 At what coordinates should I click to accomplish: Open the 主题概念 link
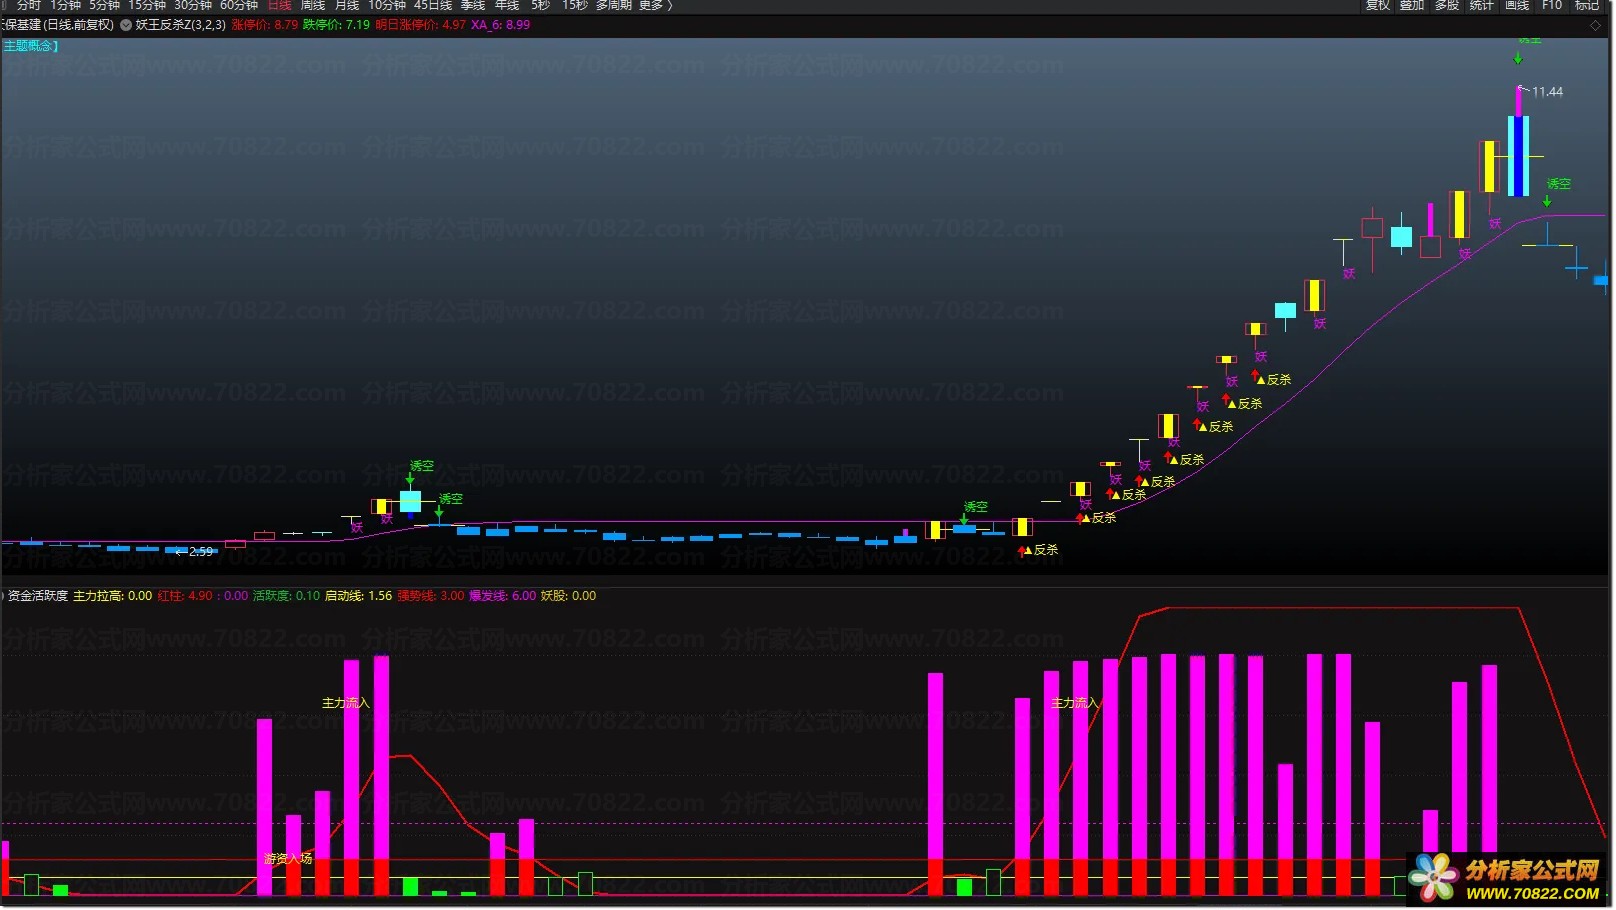pyautogui.click(x=30, y=46)
